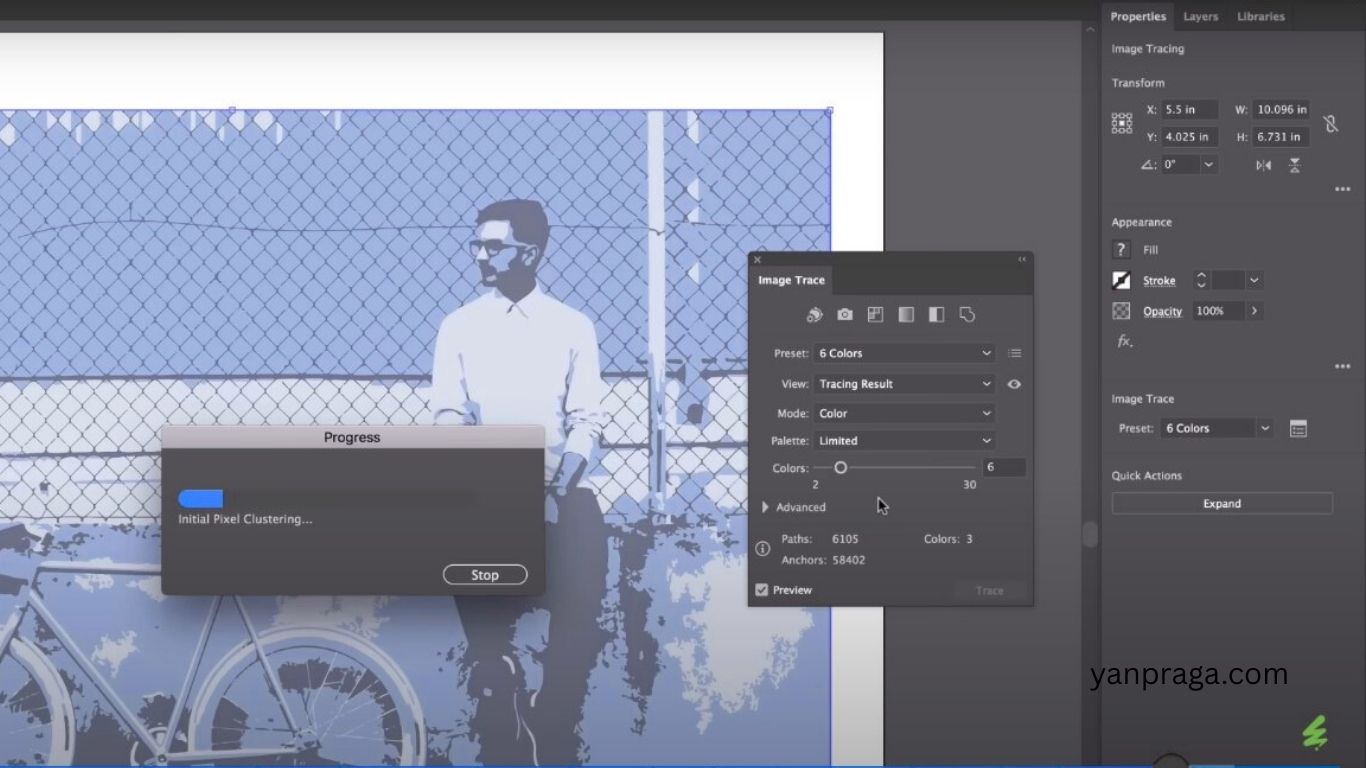The height and width of the screenshot is (768, 1366).
Task: Click the Trace button
Action: coord(989,590)
